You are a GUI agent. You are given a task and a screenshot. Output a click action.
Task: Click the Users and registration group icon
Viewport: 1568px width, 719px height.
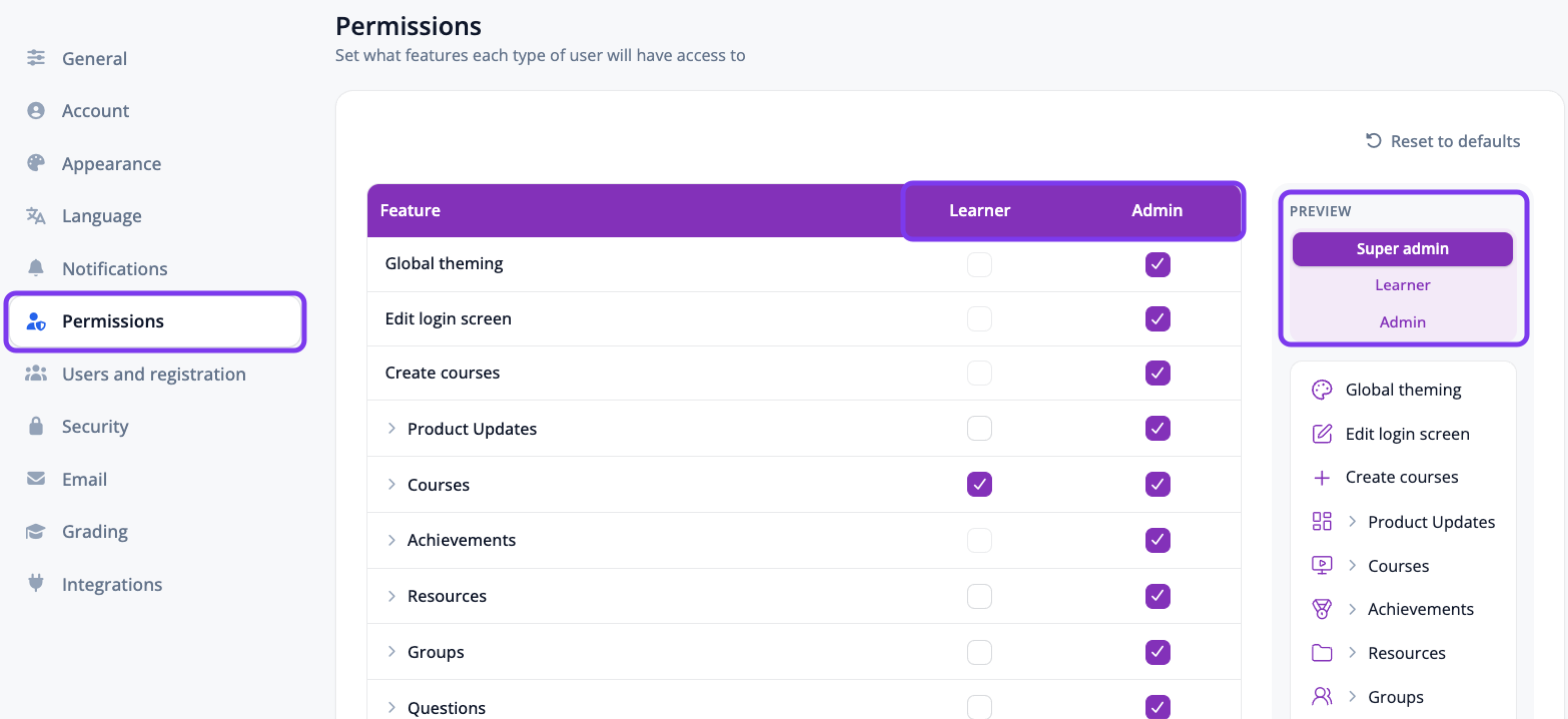(x=36, y=374)
